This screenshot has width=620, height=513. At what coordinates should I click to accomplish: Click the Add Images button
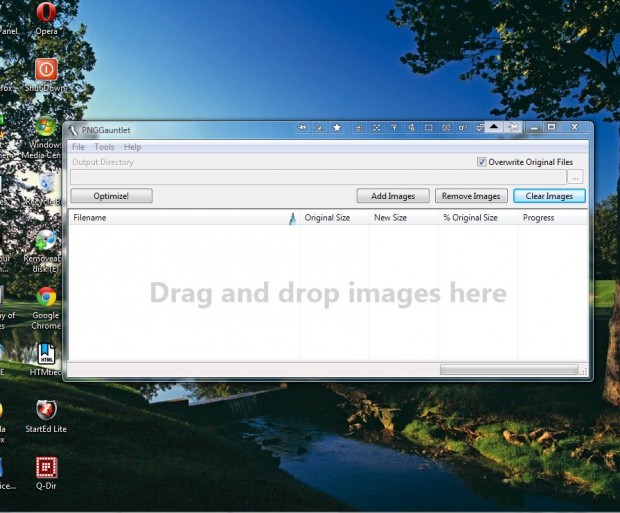393,196
